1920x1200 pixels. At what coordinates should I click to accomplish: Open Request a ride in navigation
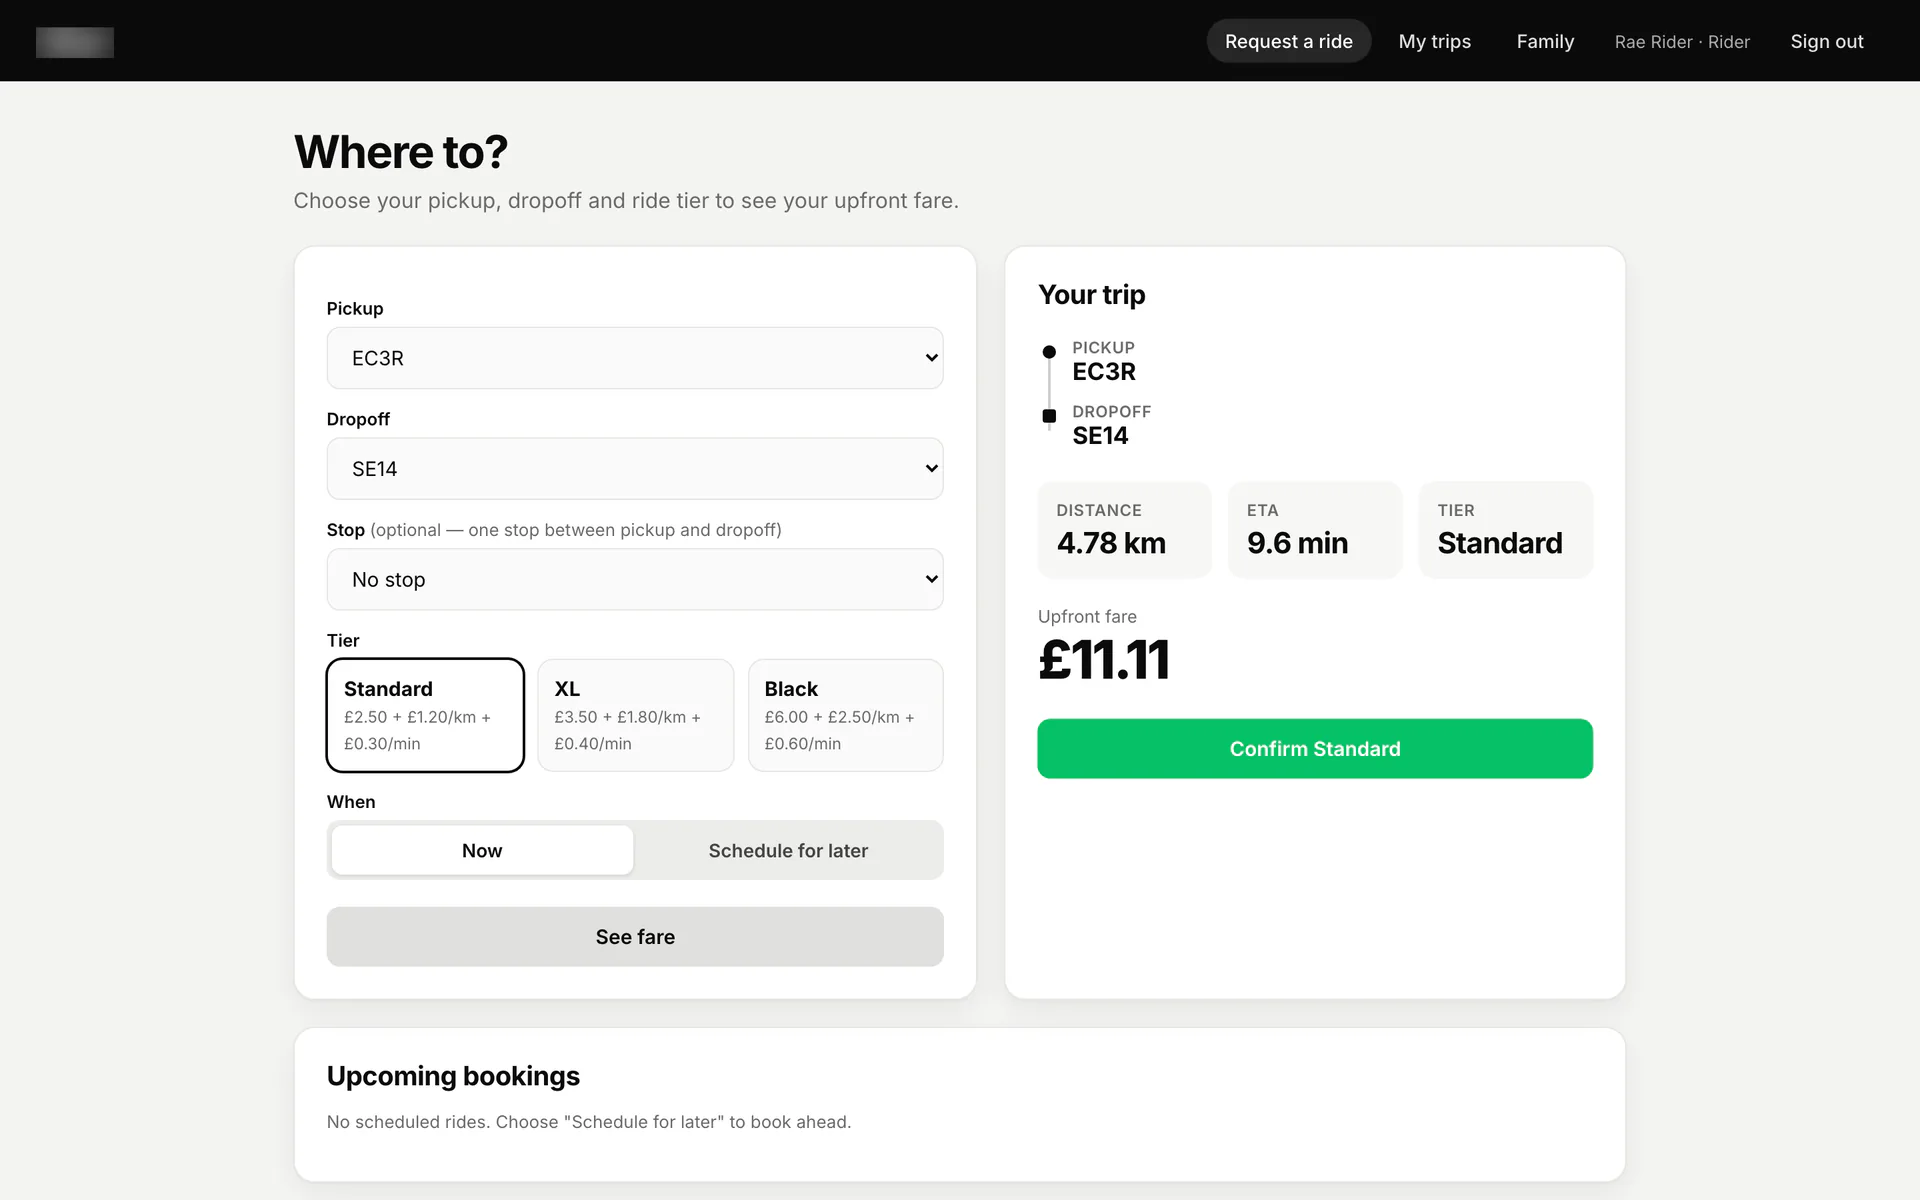coord(1289,41)
